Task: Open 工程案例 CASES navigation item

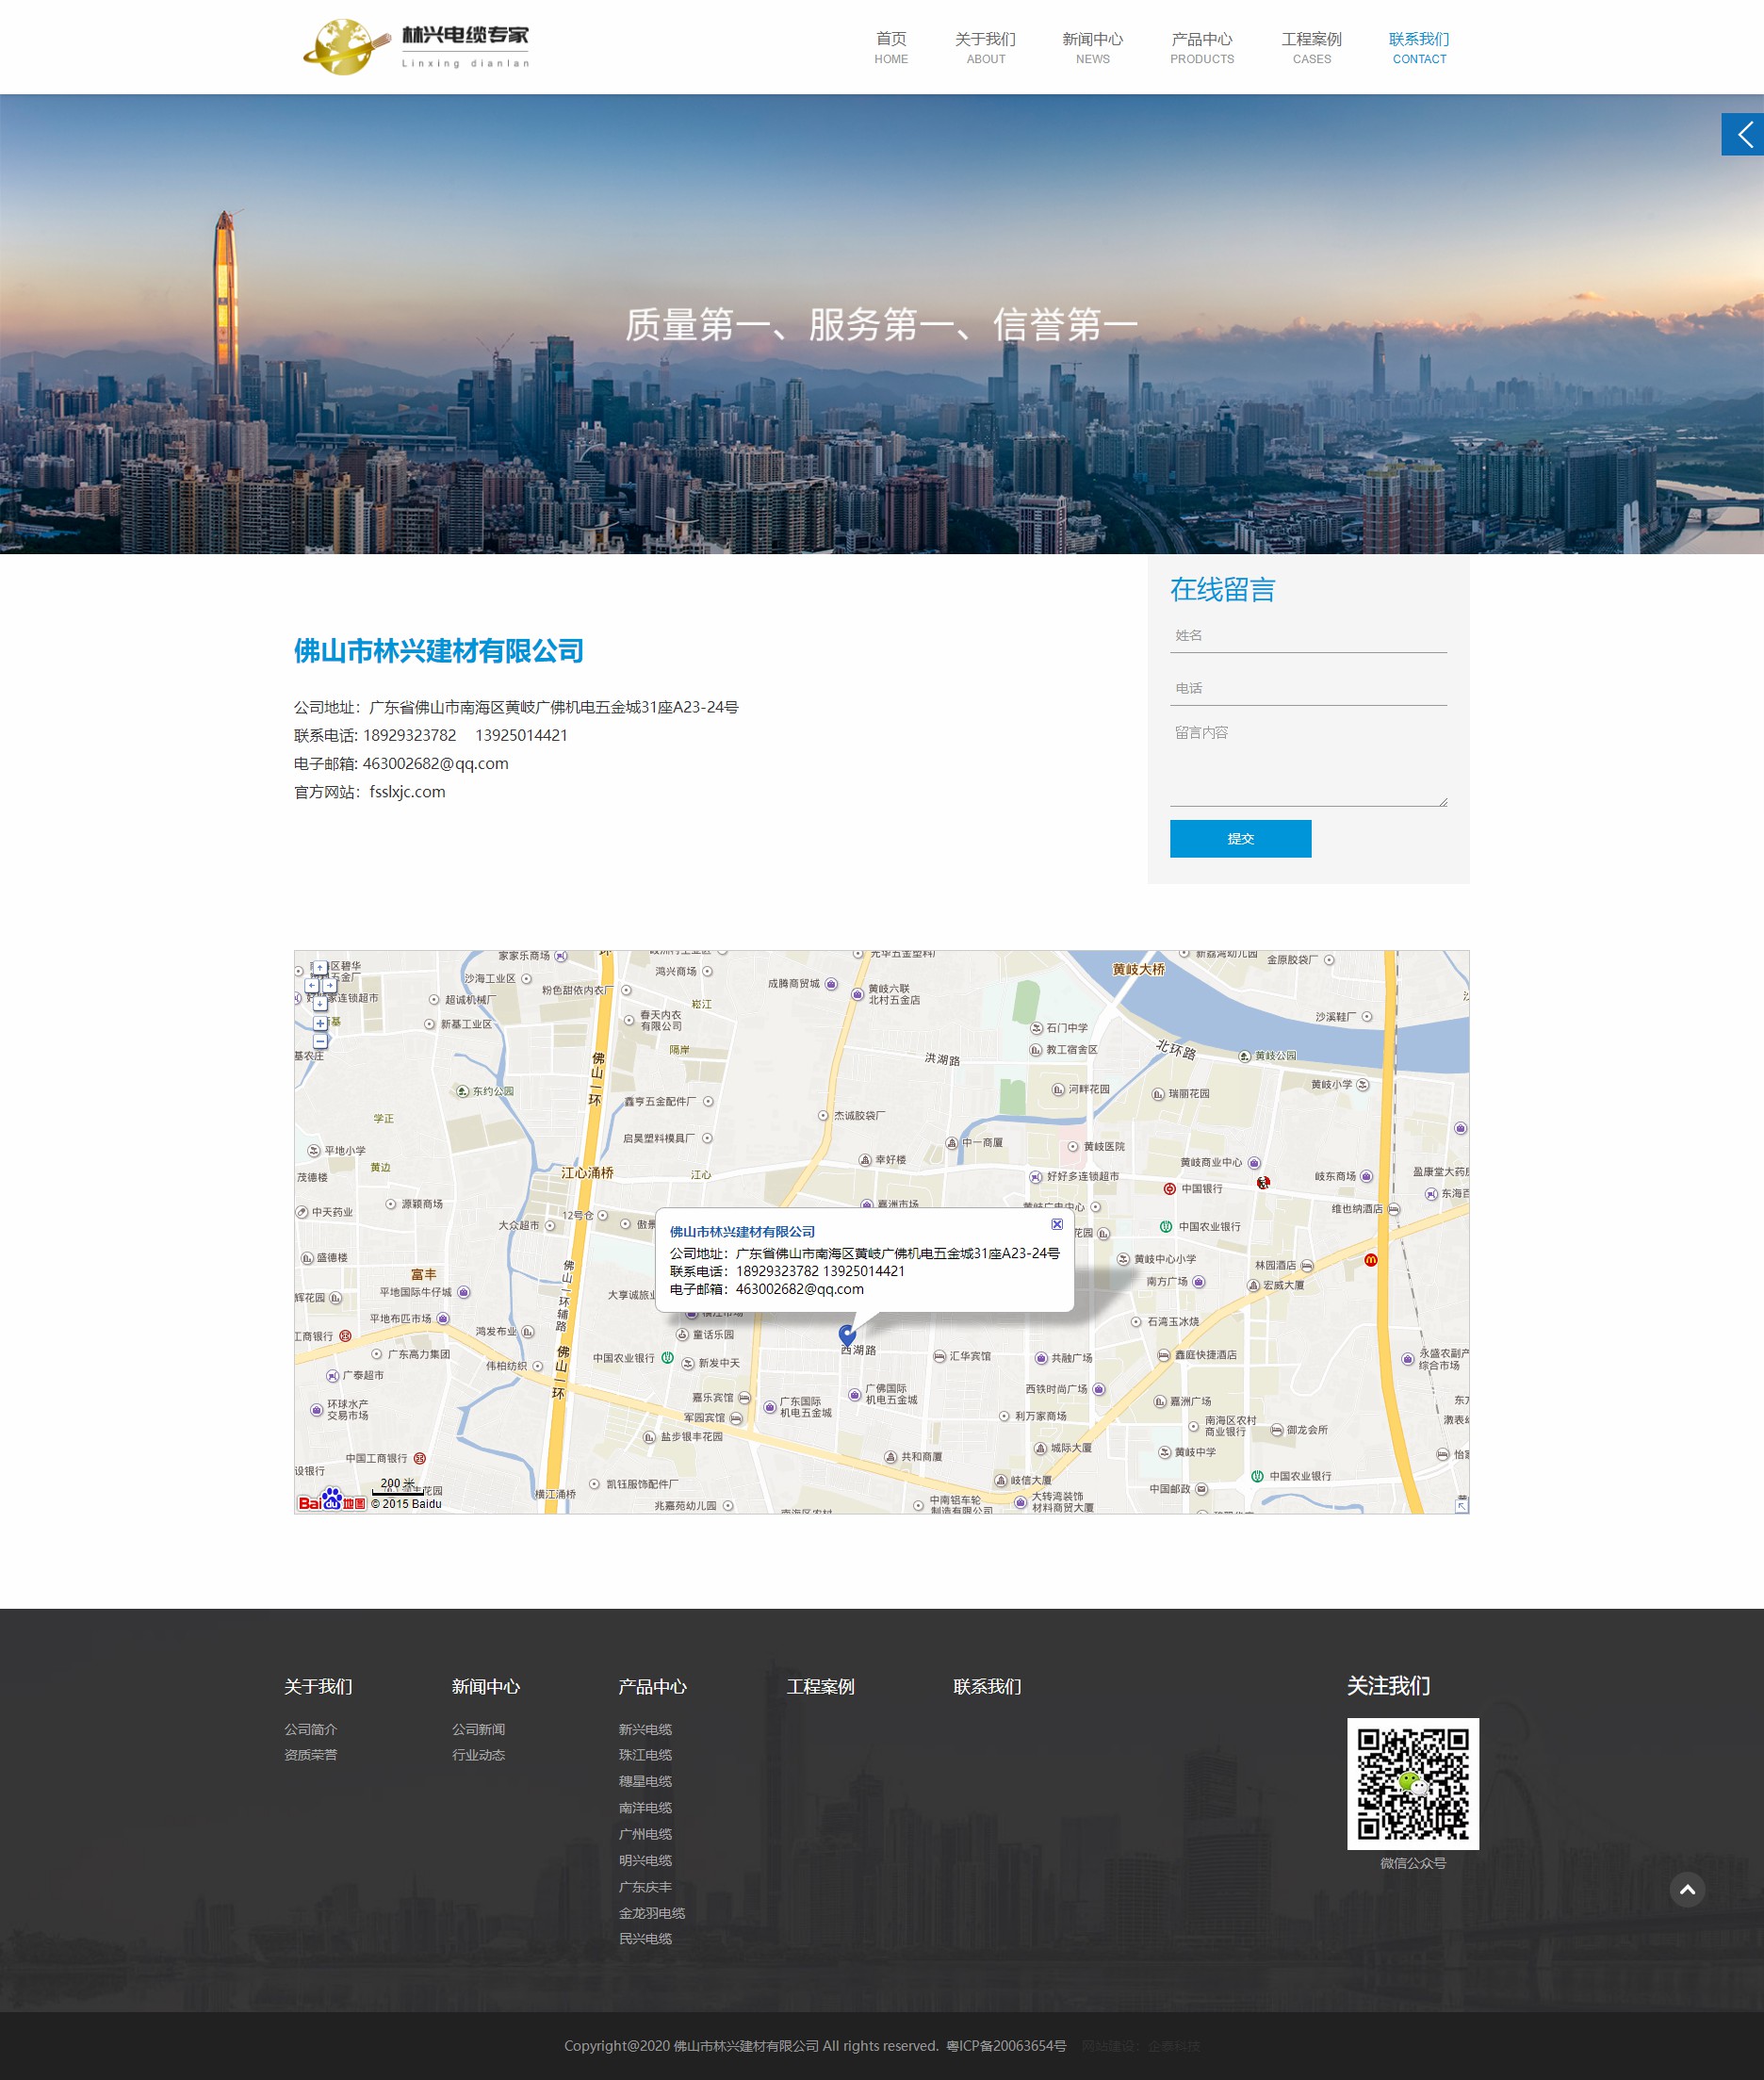Action: [x=1311, y=47]
